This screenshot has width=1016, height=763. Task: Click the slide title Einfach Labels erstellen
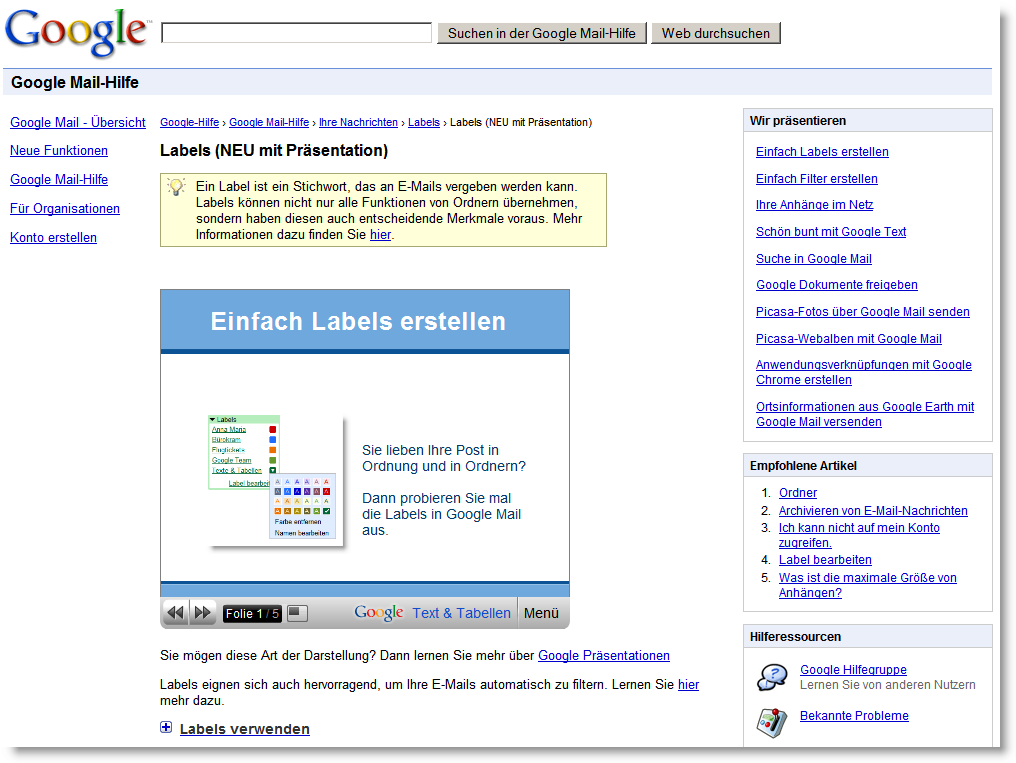point(358,321)
